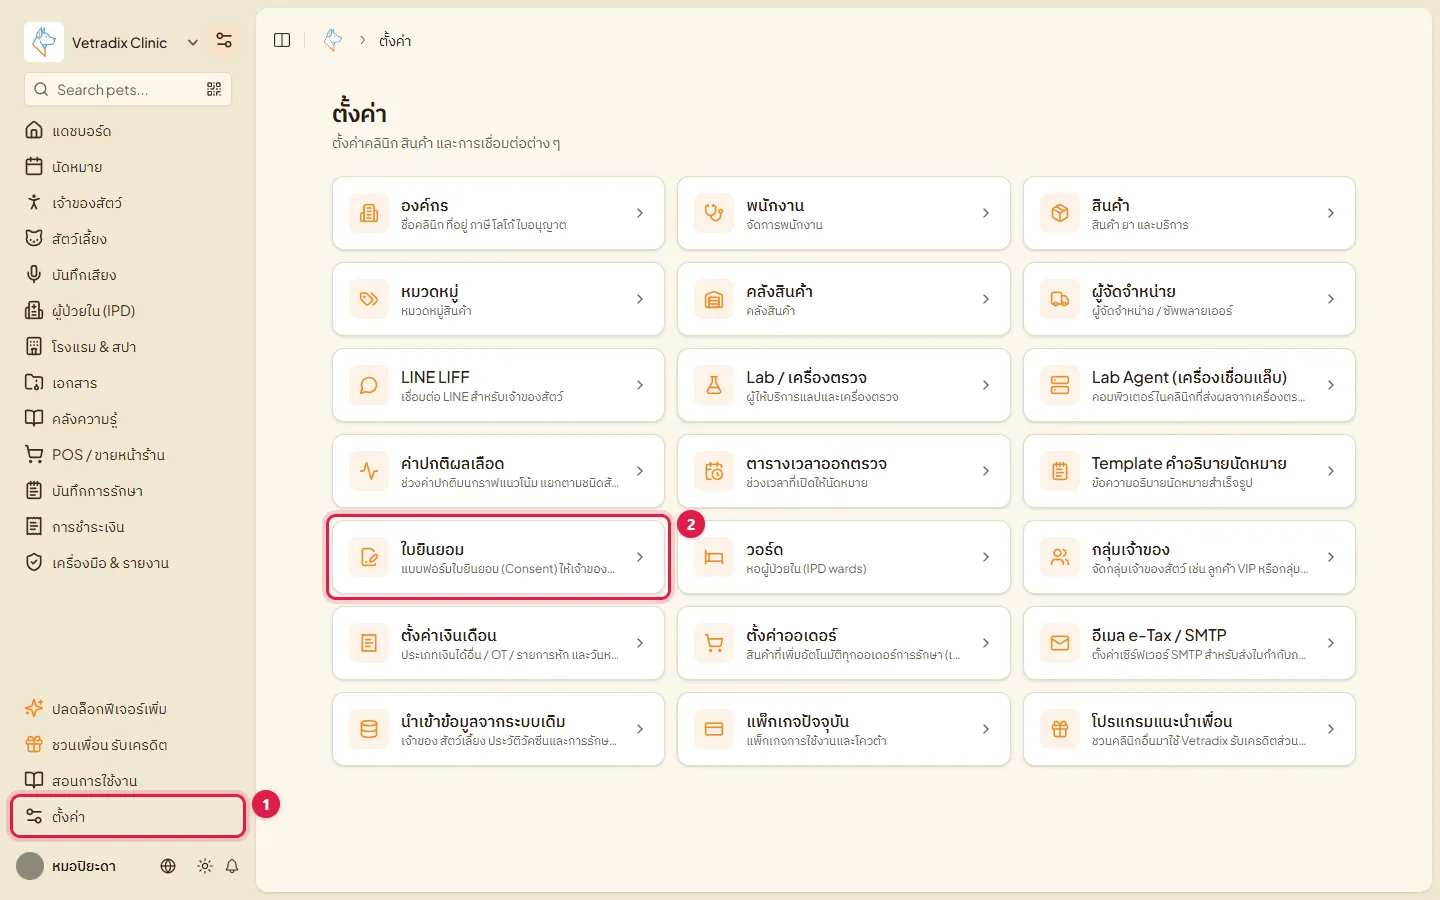1440x900 pixels.
Task: Open language globe icon at bottom
Action: click(x=168, y=866)
